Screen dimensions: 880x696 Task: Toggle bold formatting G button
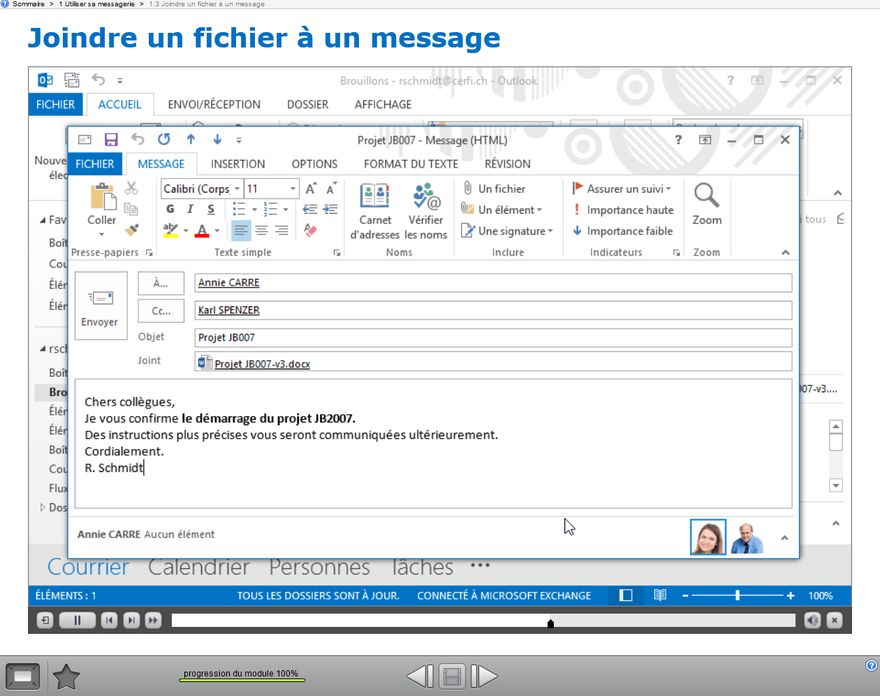(170, 210)
